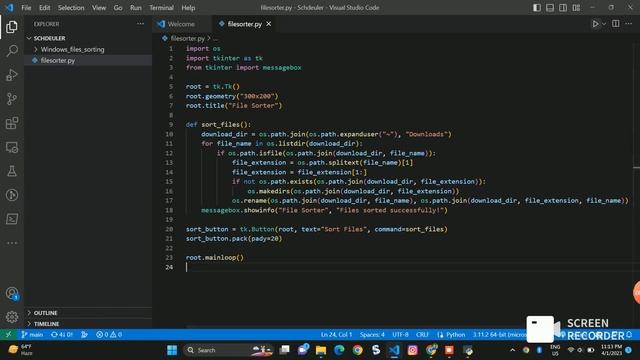Open the Selection menu
The width and height of the screenshot is (640, 360).
71,8
